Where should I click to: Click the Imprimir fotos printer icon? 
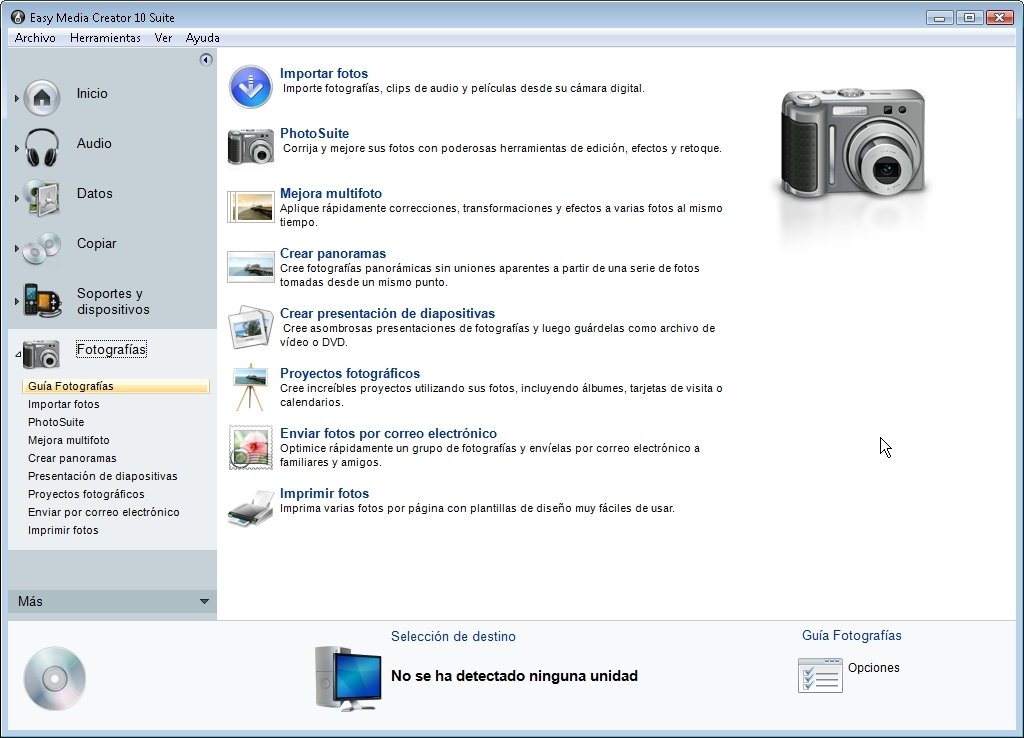[x=251, y=508]
